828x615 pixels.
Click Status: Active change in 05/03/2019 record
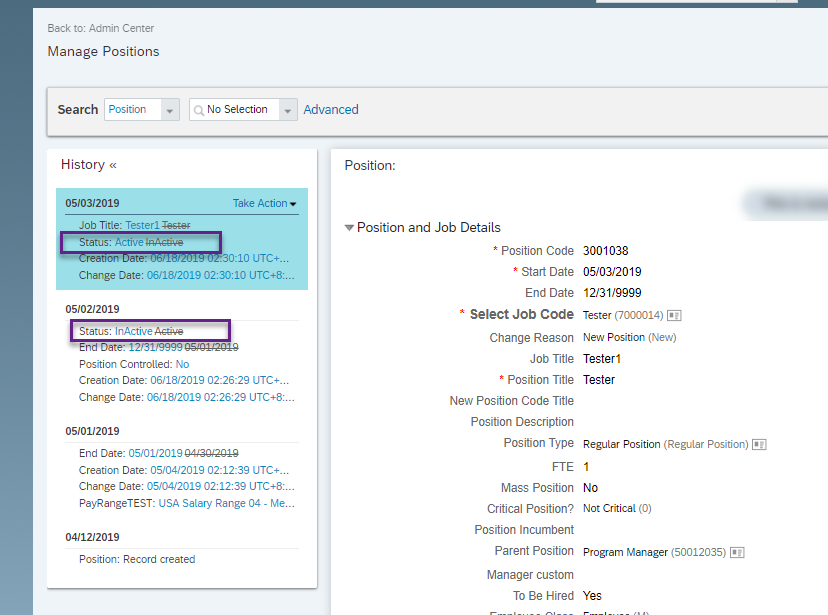click(131, 242)
